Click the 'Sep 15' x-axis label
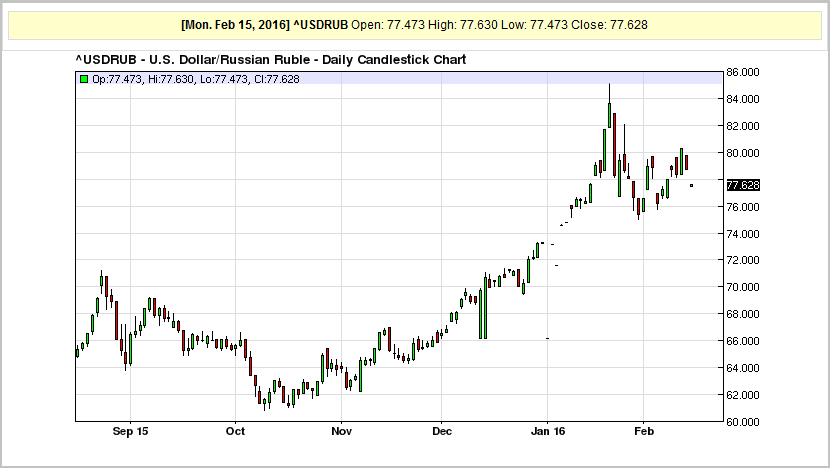 point(130,431)
